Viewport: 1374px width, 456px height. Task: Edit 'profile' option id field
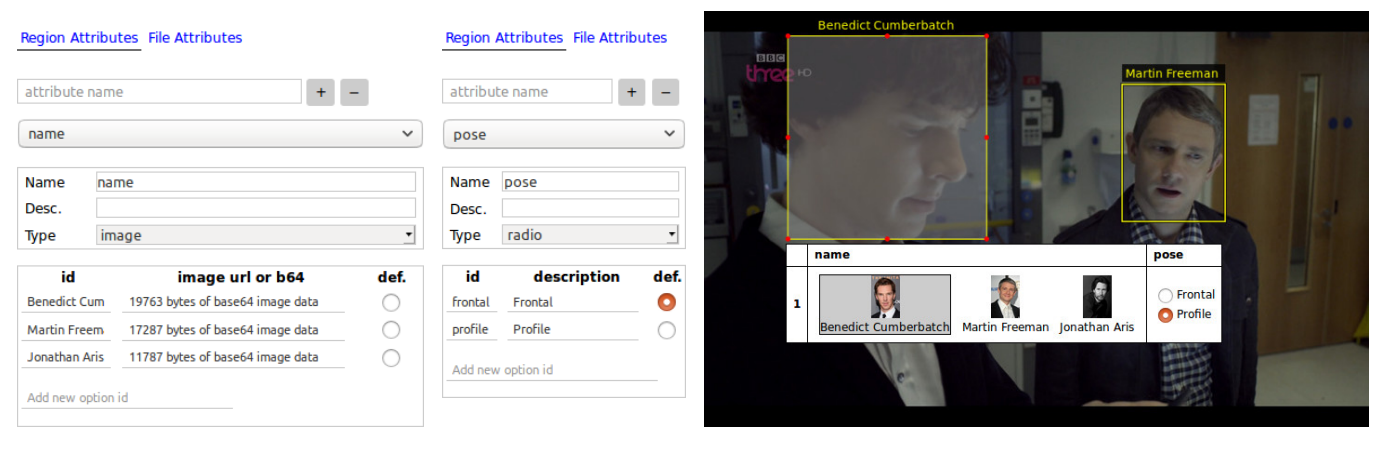tap(472, 330)
